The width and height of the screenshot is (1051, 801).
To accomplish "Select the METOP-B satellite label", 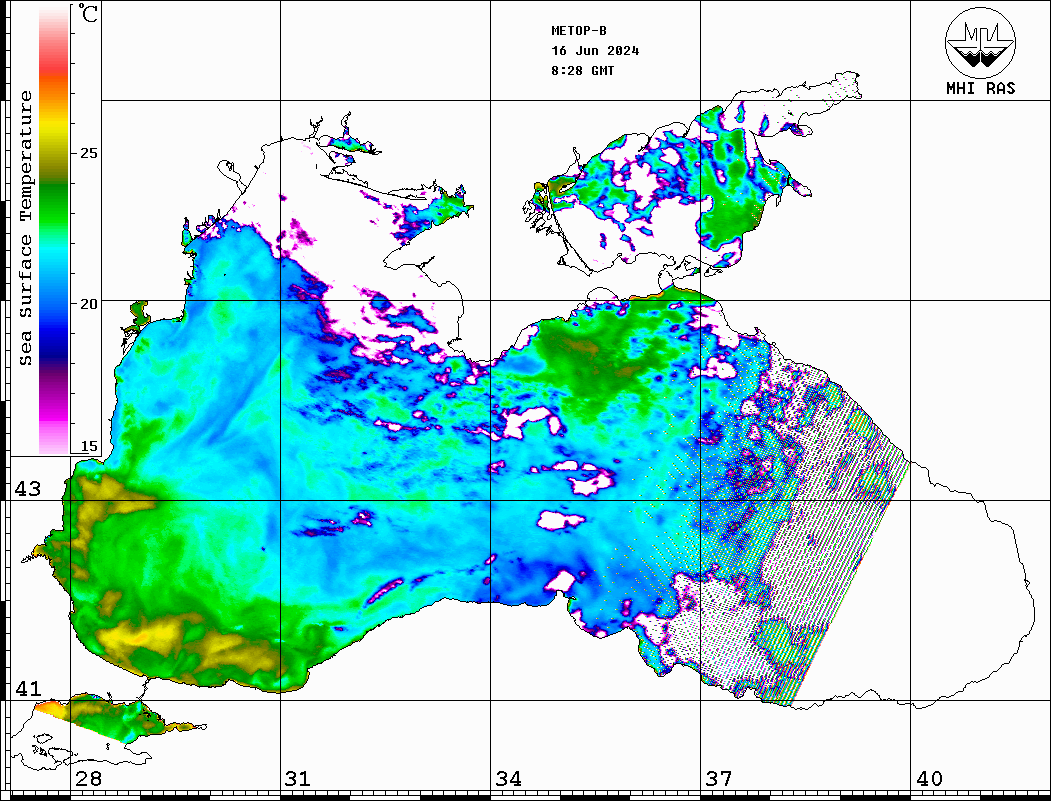I will tap(579, 31).
